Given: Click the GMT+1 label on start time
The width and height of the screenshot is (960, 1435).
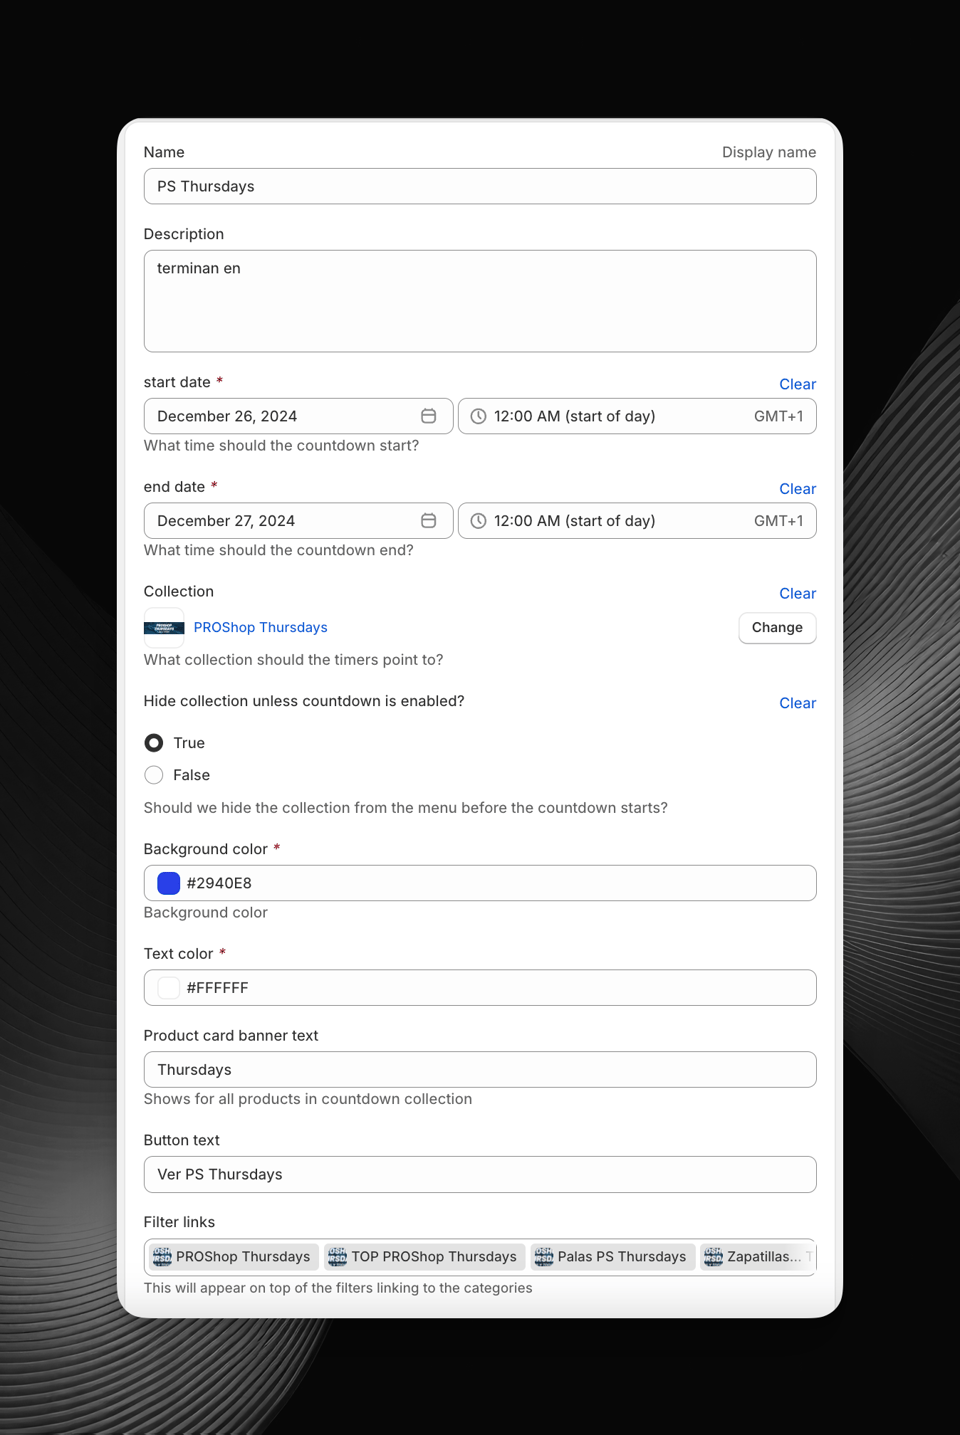Looking at the screenshot, I should pos(779,416).
